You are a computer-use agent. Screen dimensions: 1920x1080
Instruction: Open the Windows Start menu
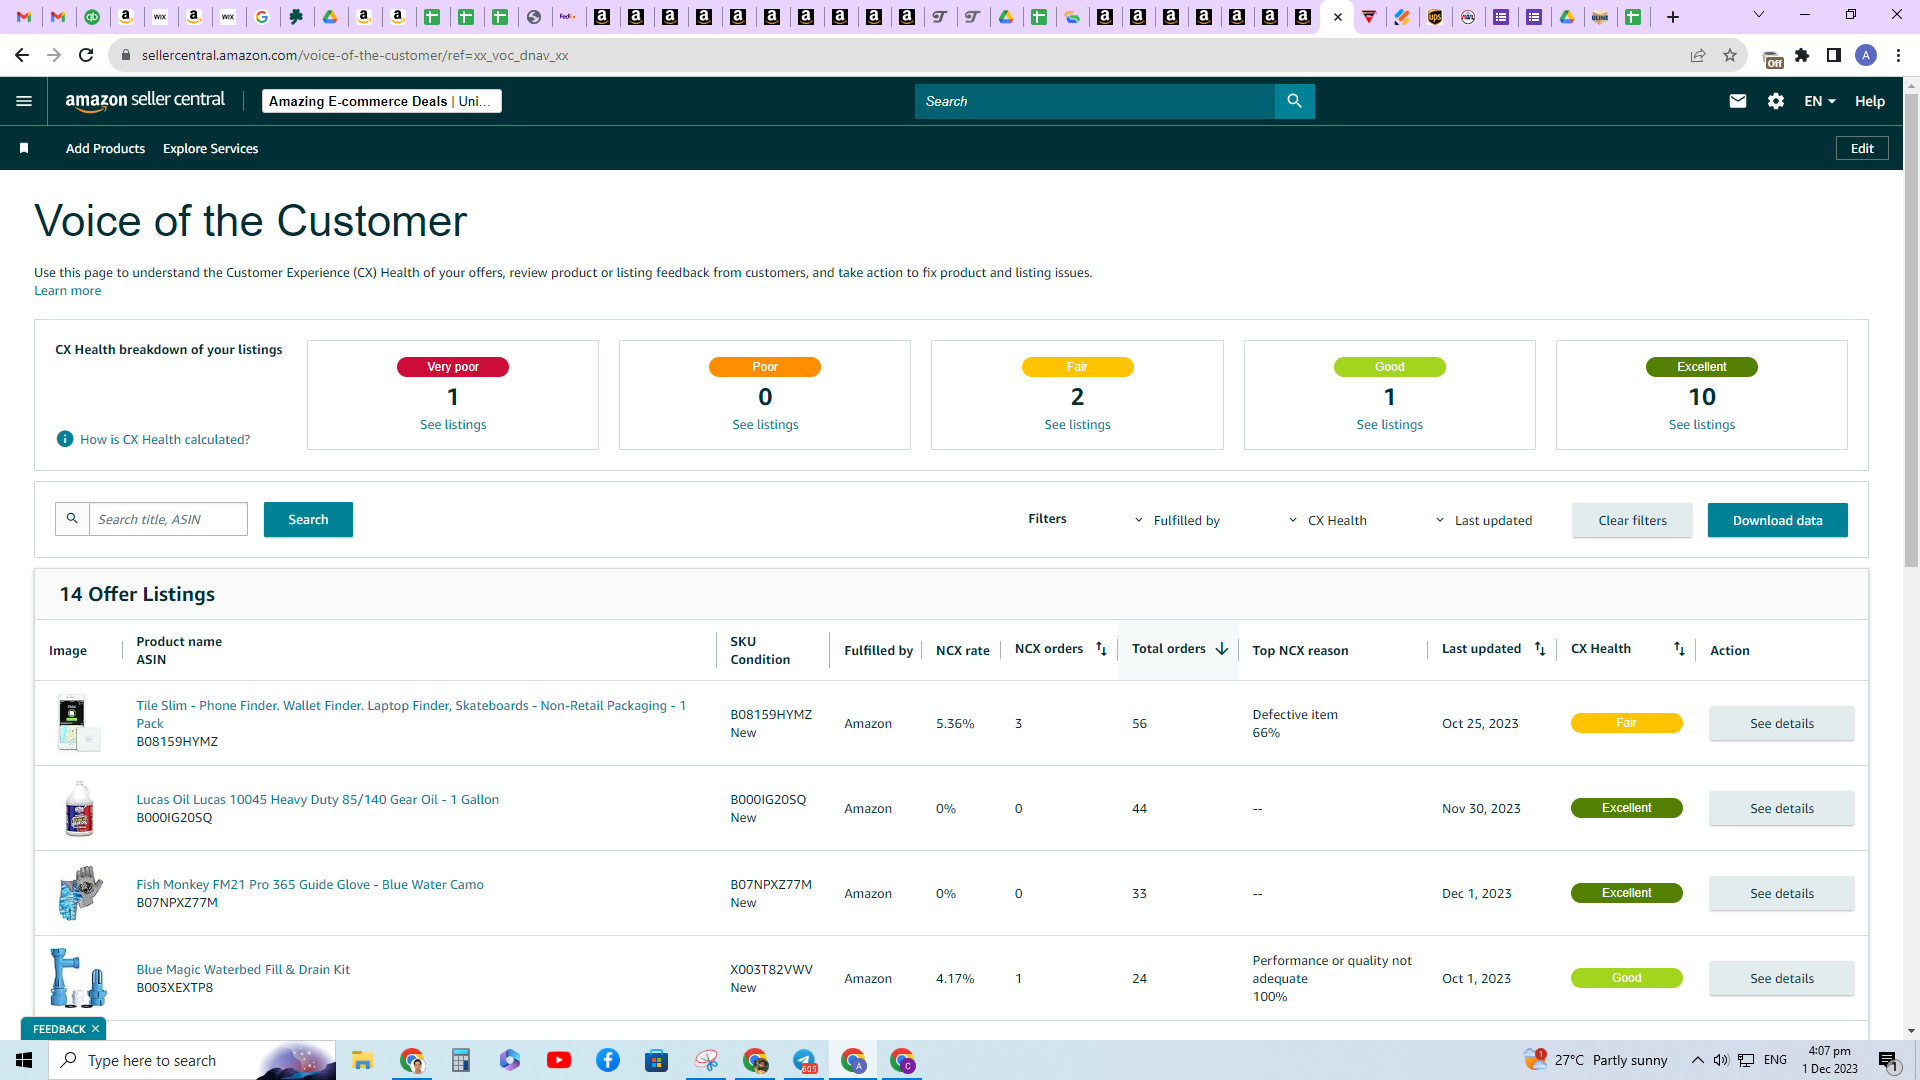[x=24, y=1060]
